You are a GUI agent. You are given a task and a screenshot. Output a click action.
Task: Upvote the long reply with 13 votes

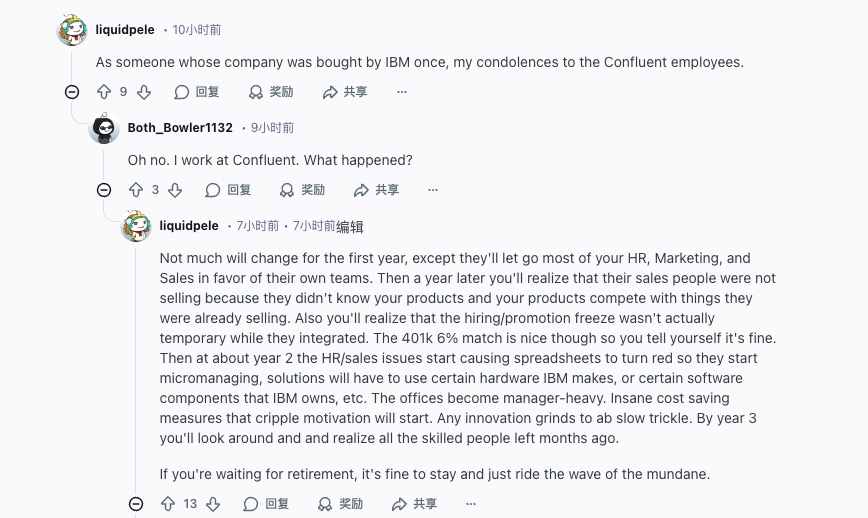click(x=168, y=504)
